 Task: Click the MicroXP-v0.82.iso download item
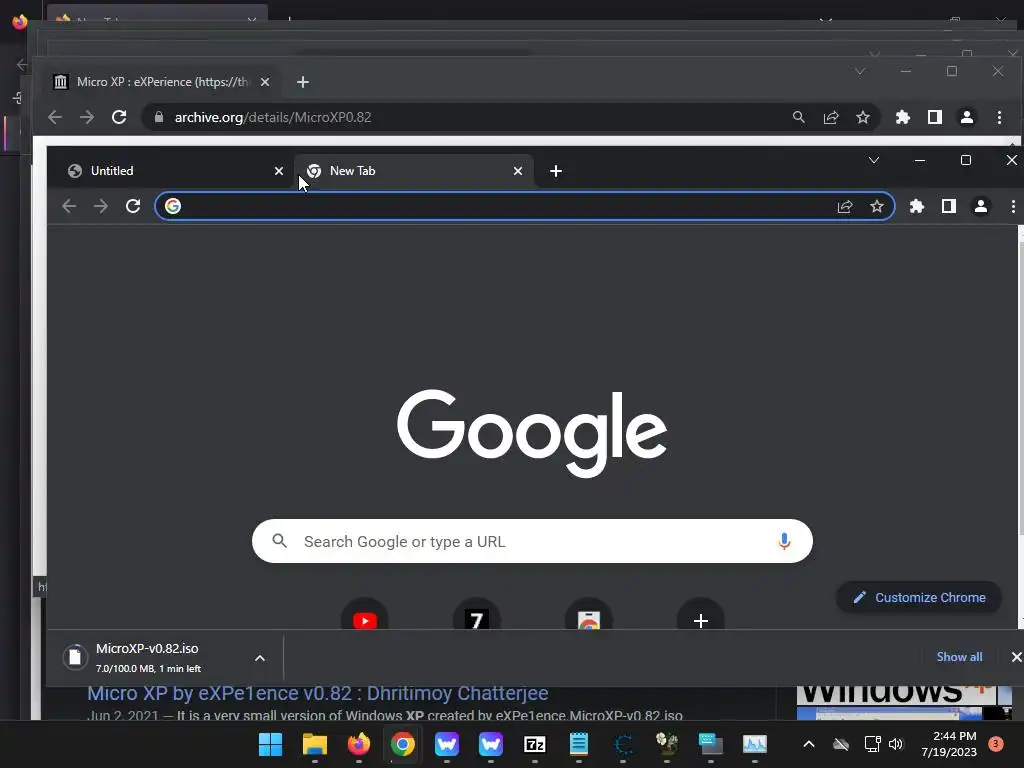(x=165, y=658)
